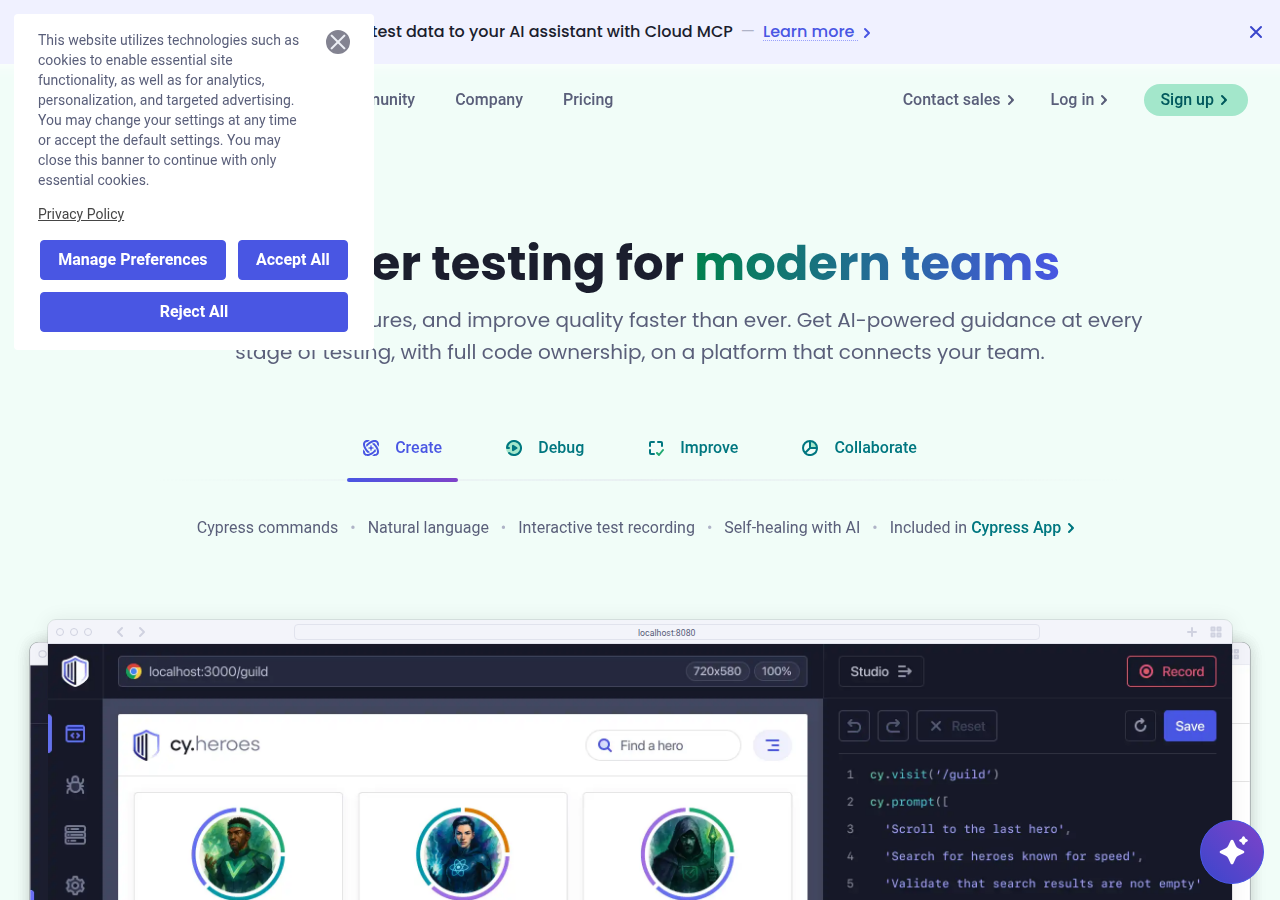Open the runs list icon in sidebar
The image size is (1280, 900).
(x=75, y=835)
